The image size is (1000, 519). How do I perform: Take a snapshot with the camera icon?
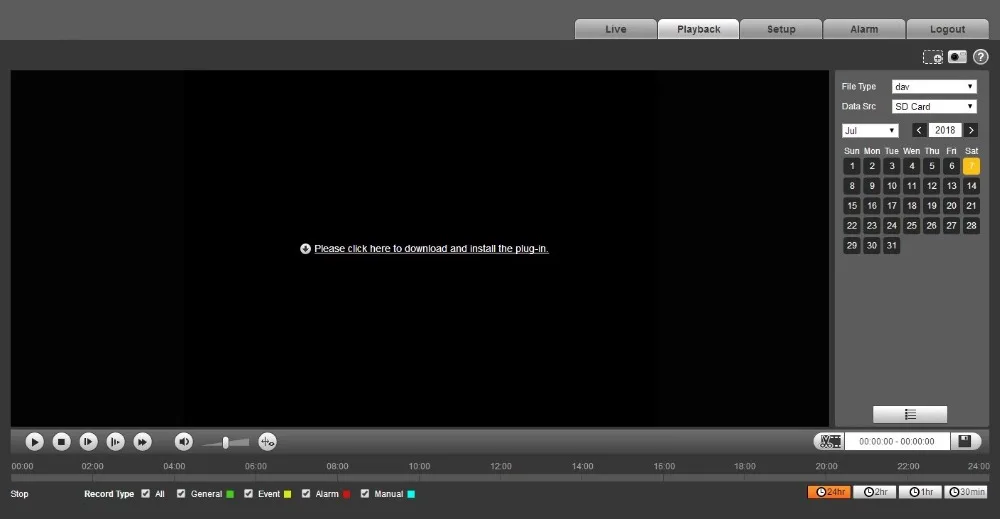(957, 57)
